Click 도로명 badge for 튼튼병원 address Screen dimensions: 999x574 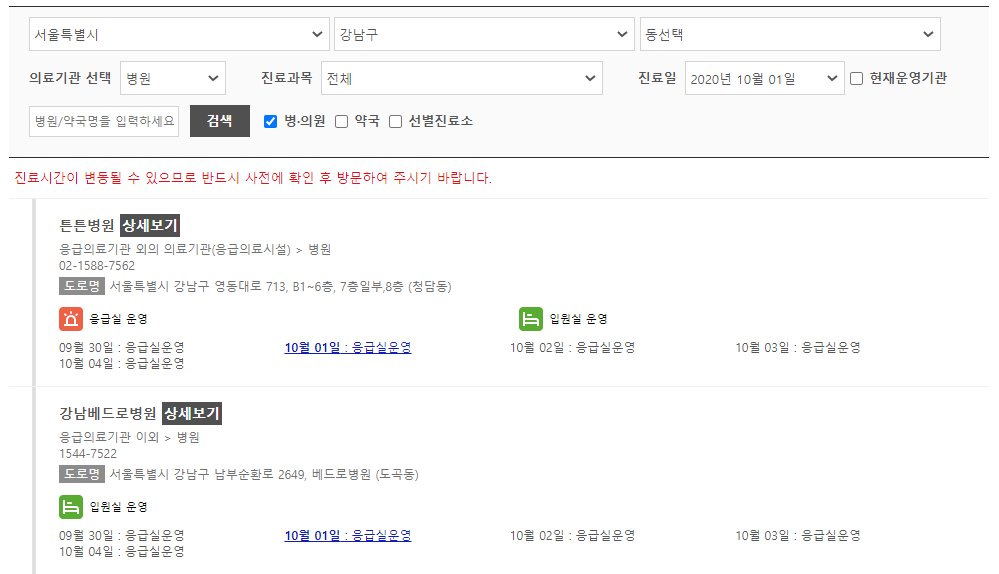tap(82, 286)
